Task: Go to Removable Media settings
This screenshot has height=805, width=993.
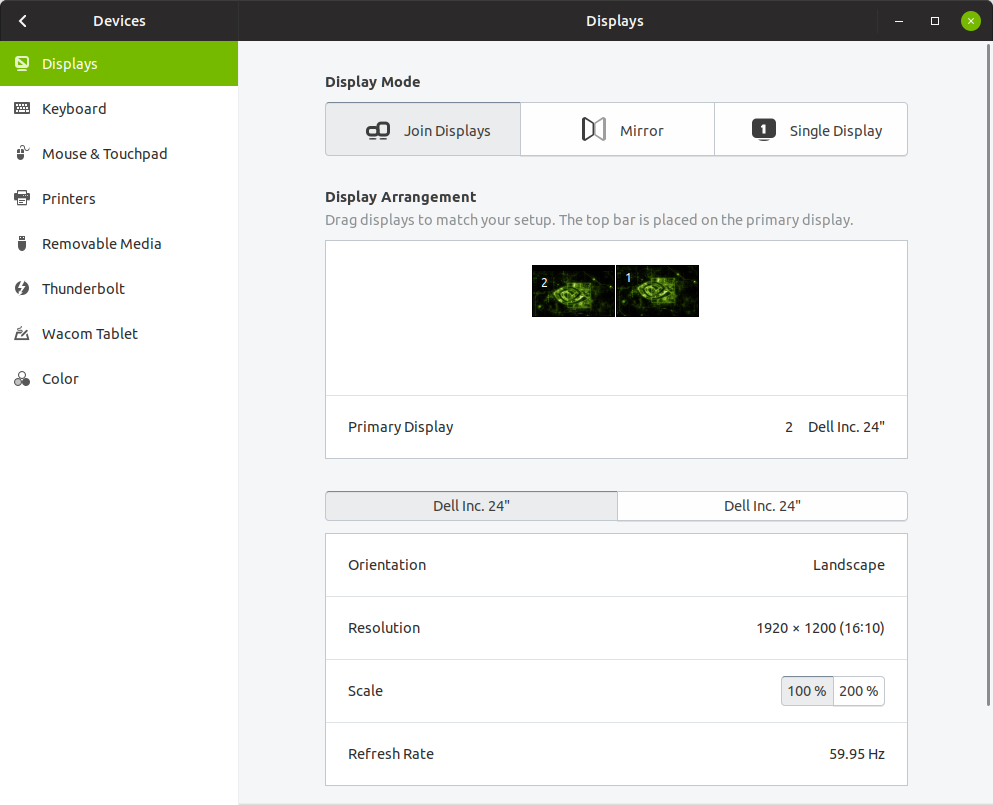Action: click(101, 244)
